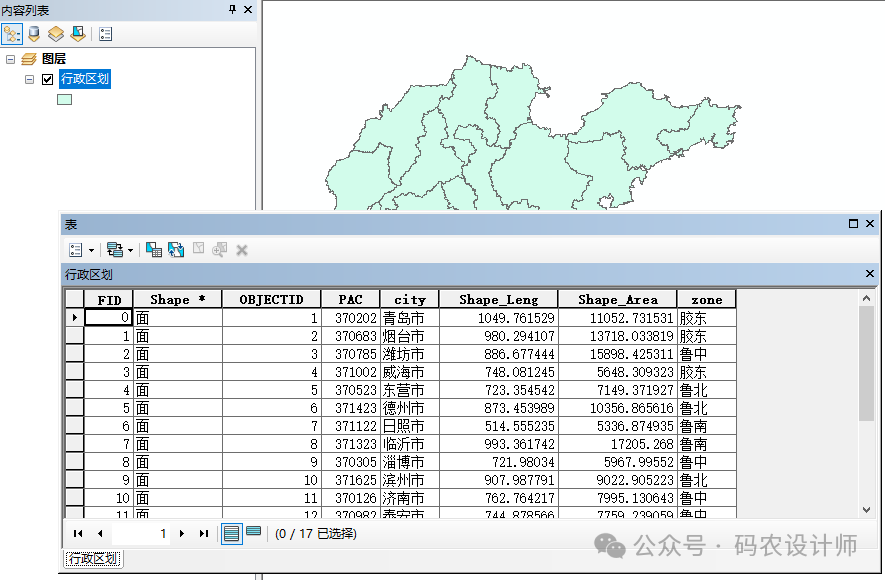Click List By Selection icon
Screen dimensions: 885x580
click(77, 34)
